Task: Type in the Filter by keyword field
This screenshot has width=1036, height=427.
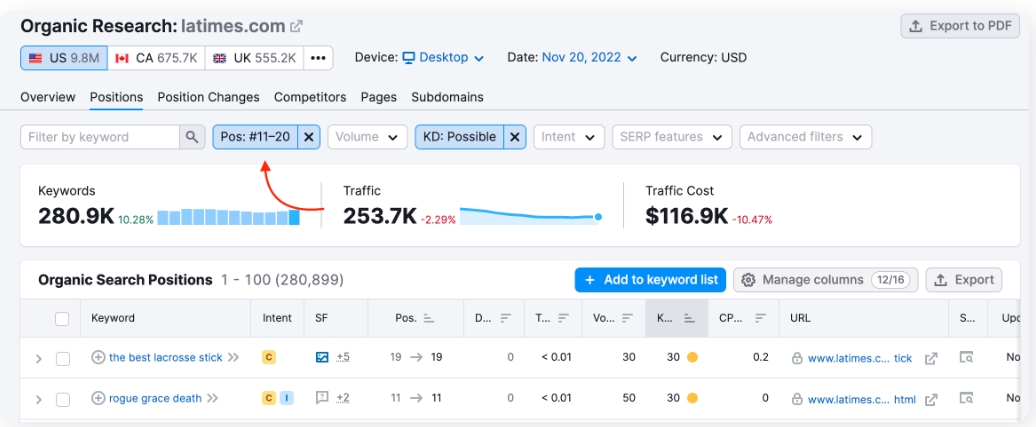Action: (x=100, y=137)
